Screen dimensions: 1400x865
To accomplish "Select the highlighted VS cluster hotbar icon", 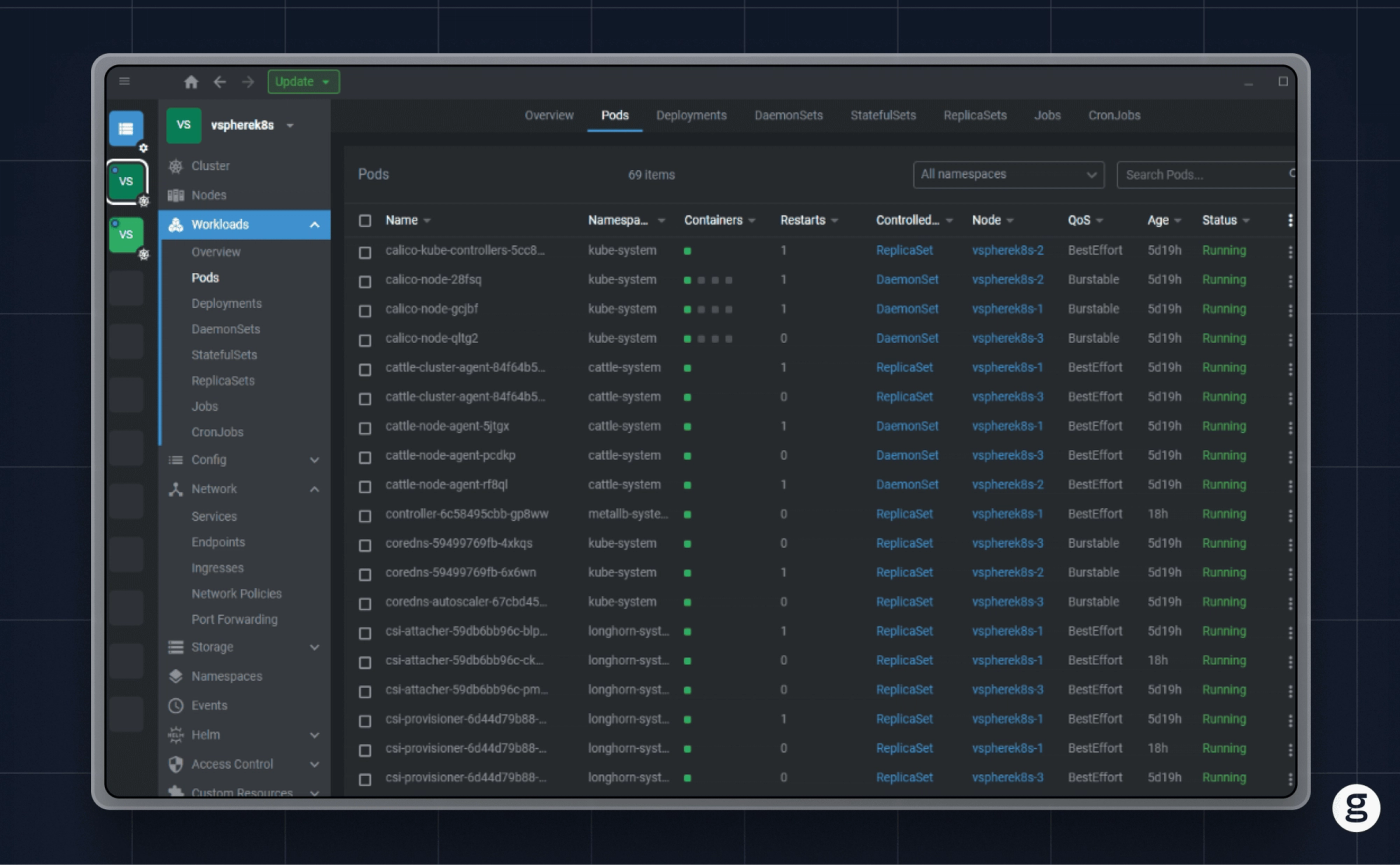I will [126, 181].
